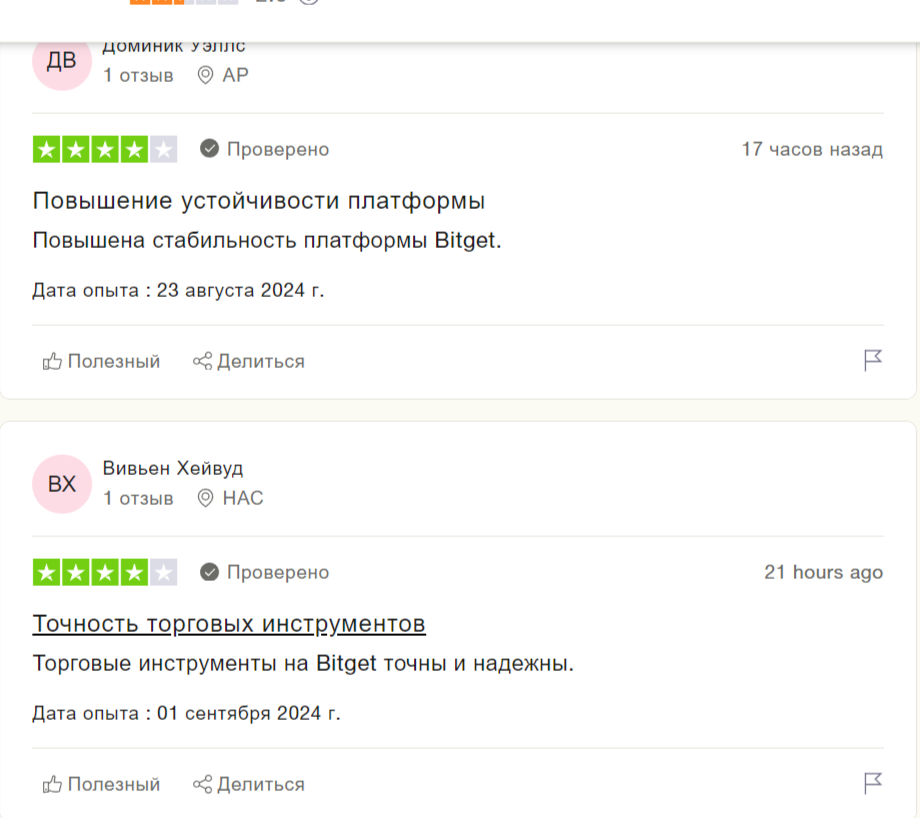Open the Повышение устойчивости платформы review title
This screenshot has width=920, height=818.
pyautogui.click(x=259, y=201)
